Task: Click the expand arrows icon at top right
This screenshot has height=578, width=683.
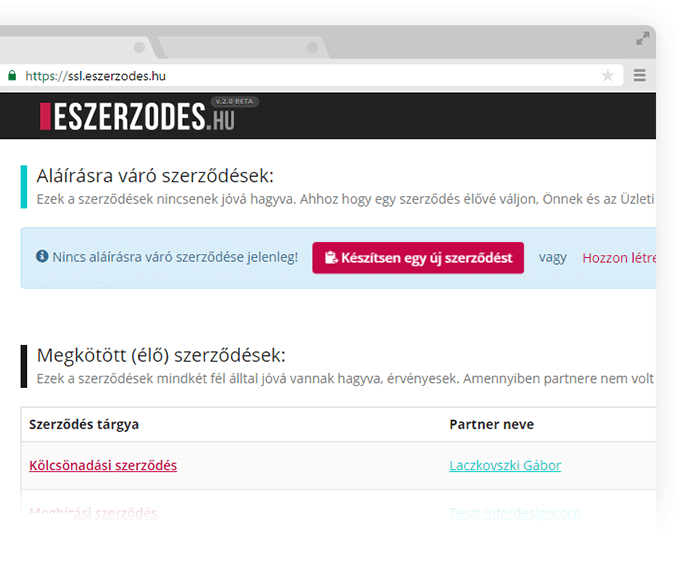Action: (643, 39)
